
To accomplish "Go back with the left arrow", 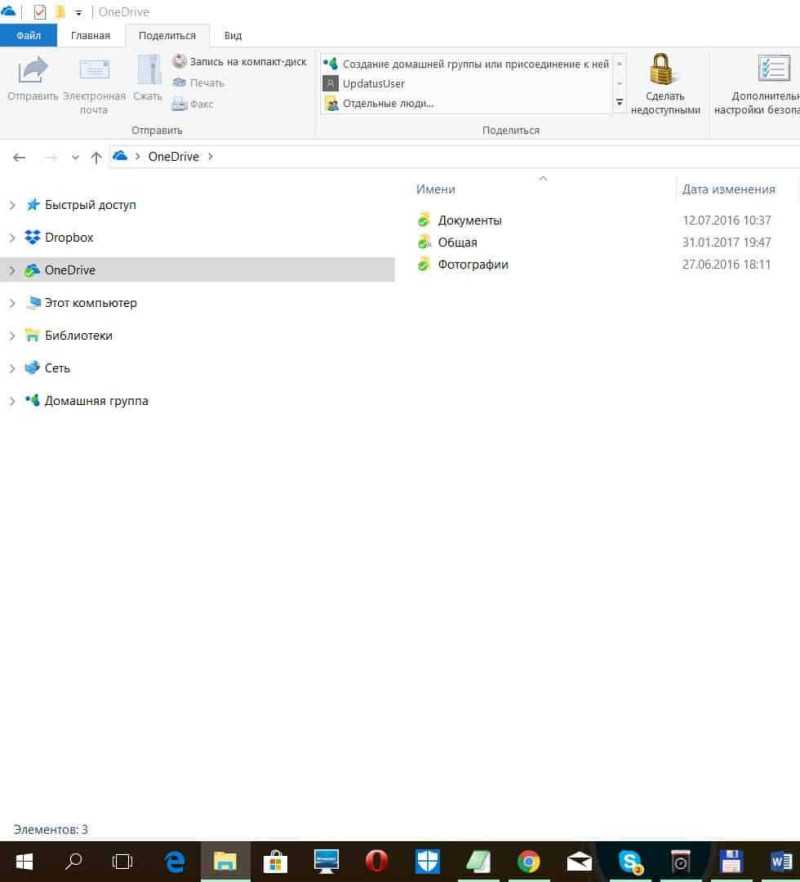I will point(19,158).
